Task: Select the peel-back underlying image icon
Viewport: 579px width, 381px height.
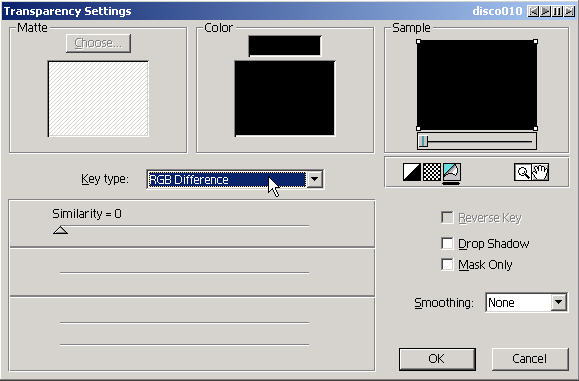Action: click(452, 172)
